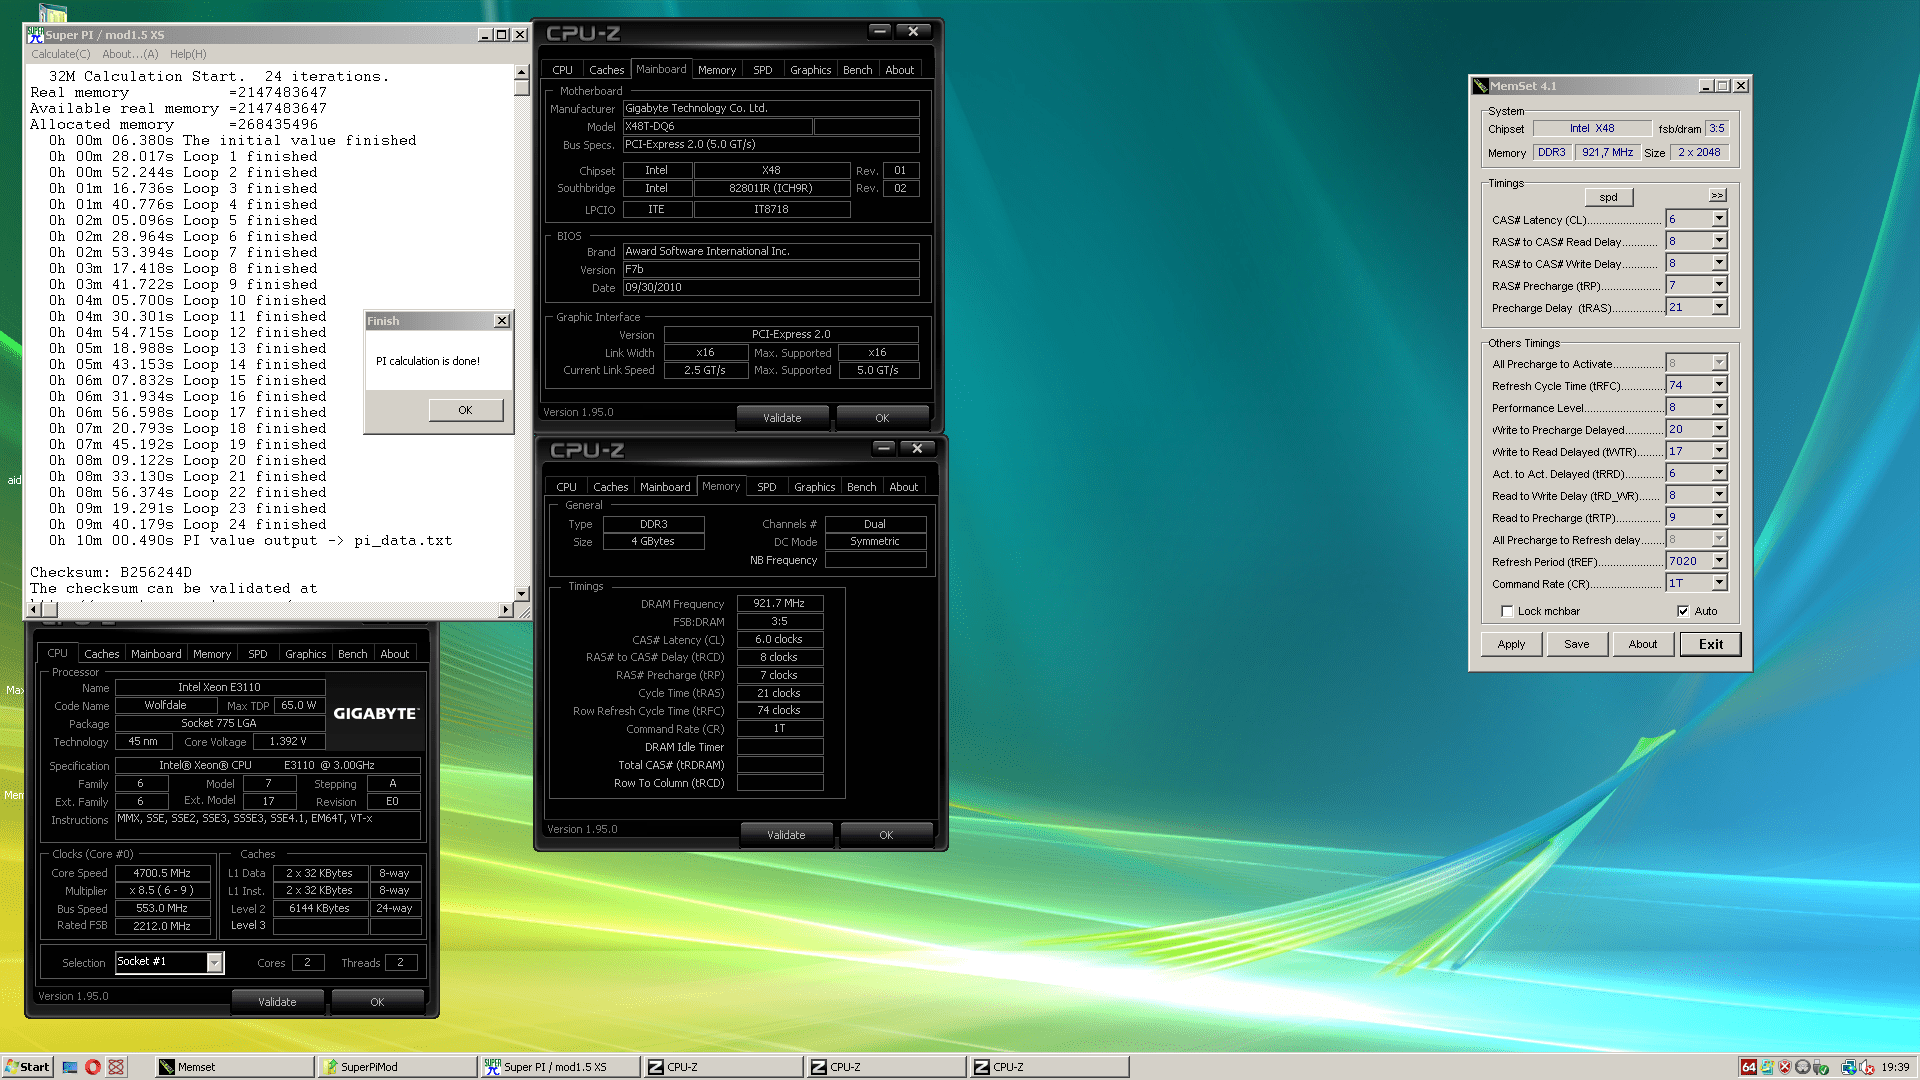Screen dimensions: 1920x1080
Task: Open About tab in Memory CPU-Z window
Action: tap(903, 487)
